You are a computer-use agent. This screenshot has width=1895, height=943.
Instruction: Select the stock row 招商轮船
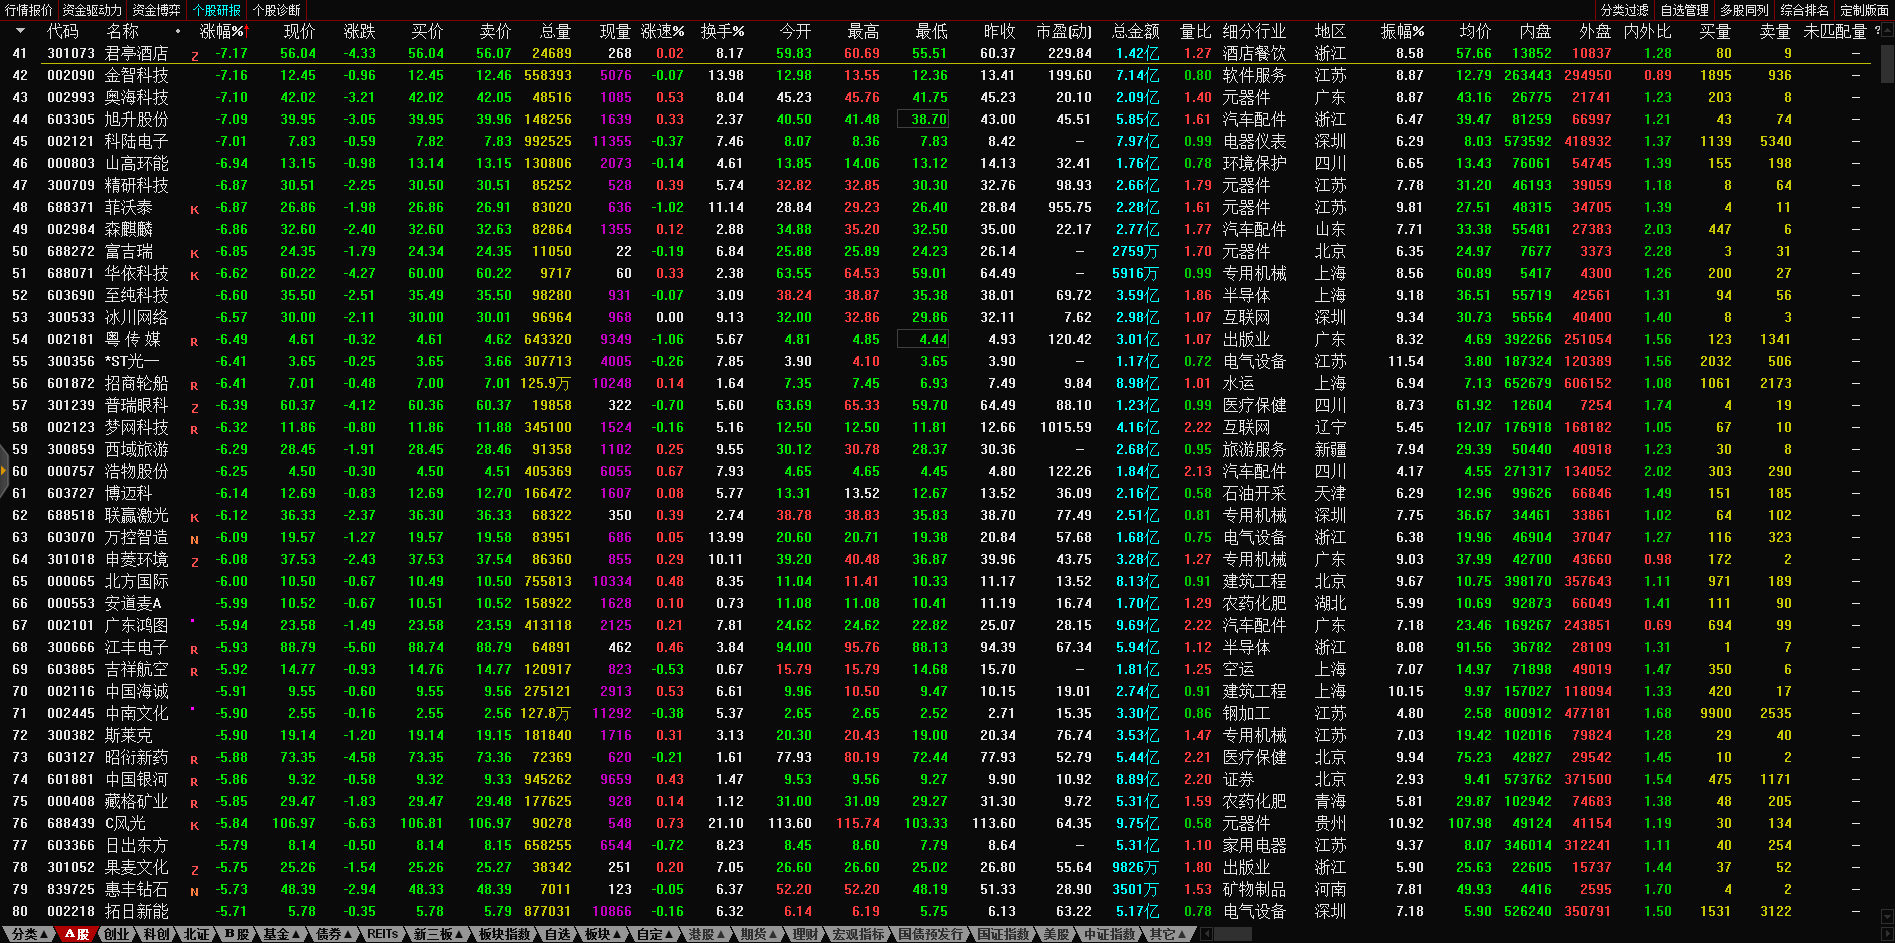click(136, 383)
